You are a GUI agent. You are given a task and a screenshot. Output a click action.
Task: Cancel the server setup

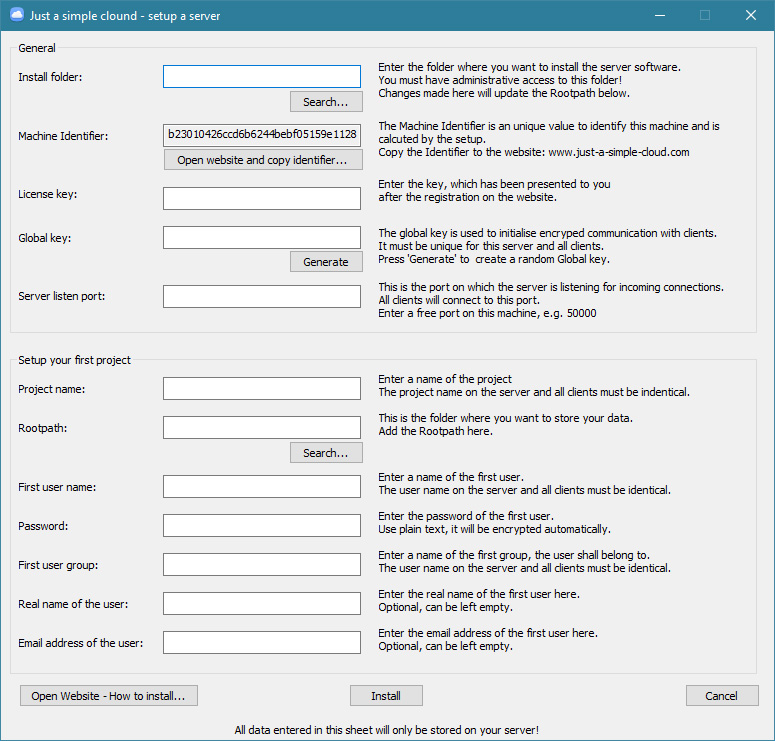click(721, 696)
